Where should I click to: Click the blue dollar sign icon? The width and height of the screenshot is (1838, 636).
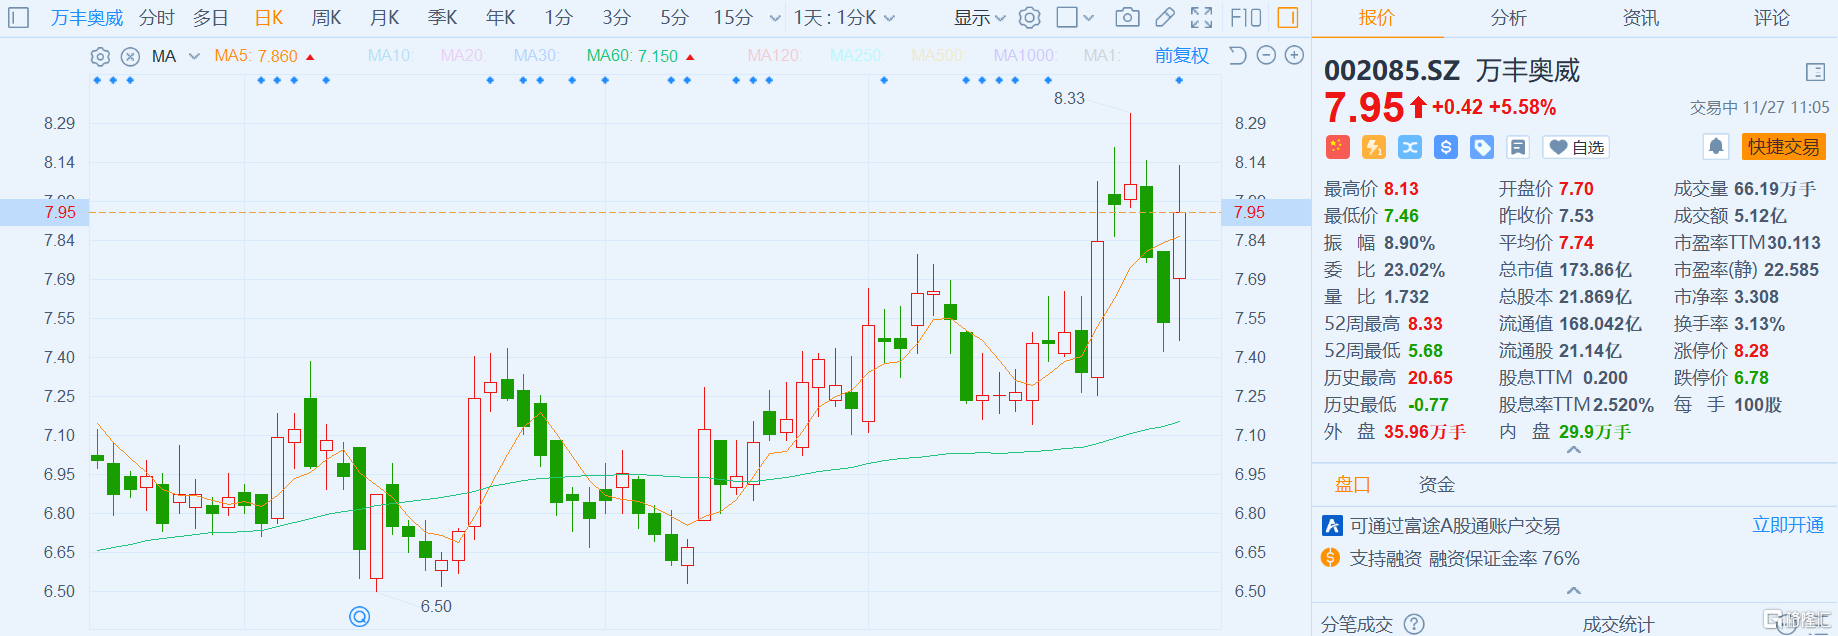point(1446,148)
